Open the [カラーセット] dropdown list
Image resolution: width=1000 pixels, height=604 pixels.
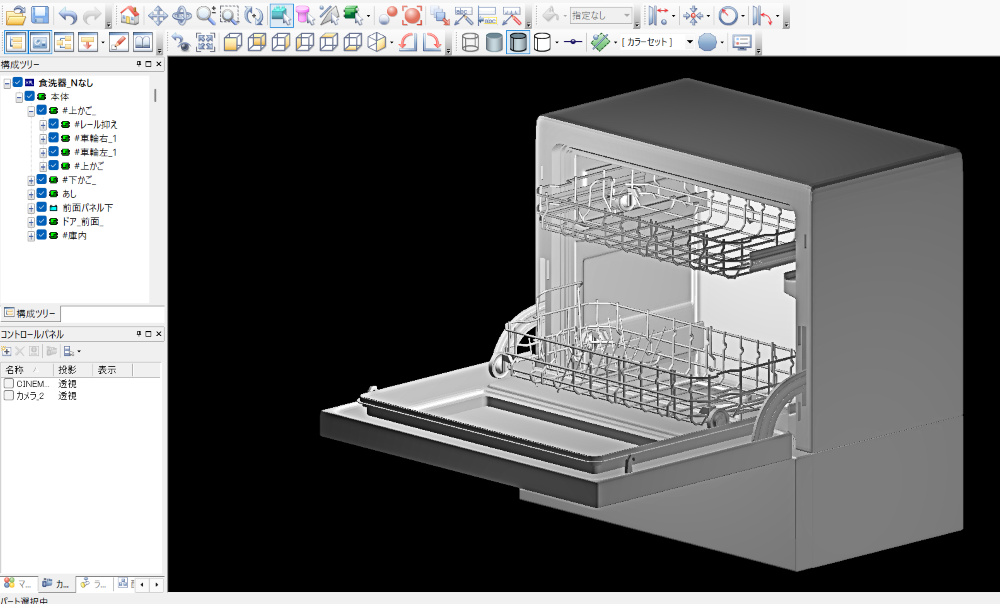tap(689, 42)
